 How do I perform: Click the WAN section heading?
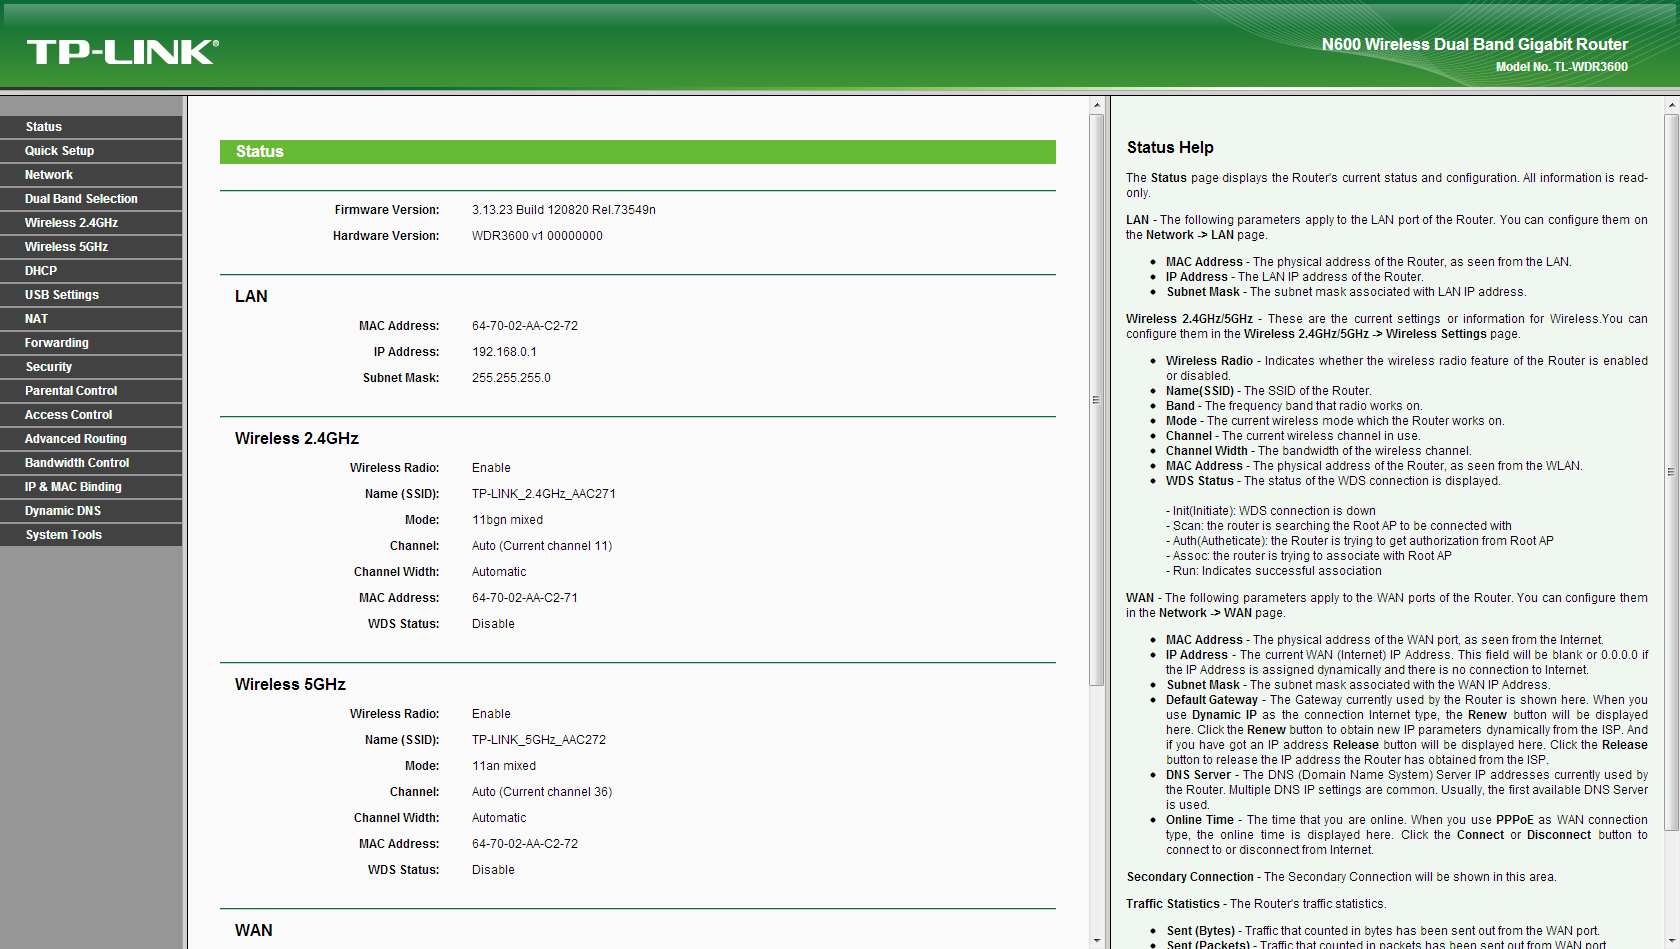[254, 930]
